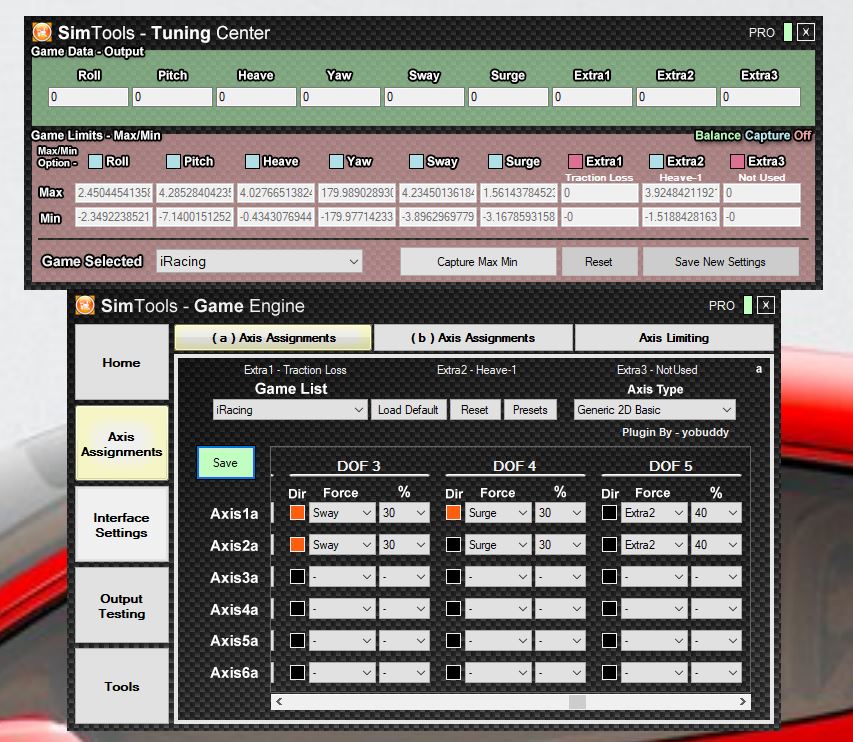Open Axis2a DOF 5 percent 40 dropdown

[x=716, y=545]
